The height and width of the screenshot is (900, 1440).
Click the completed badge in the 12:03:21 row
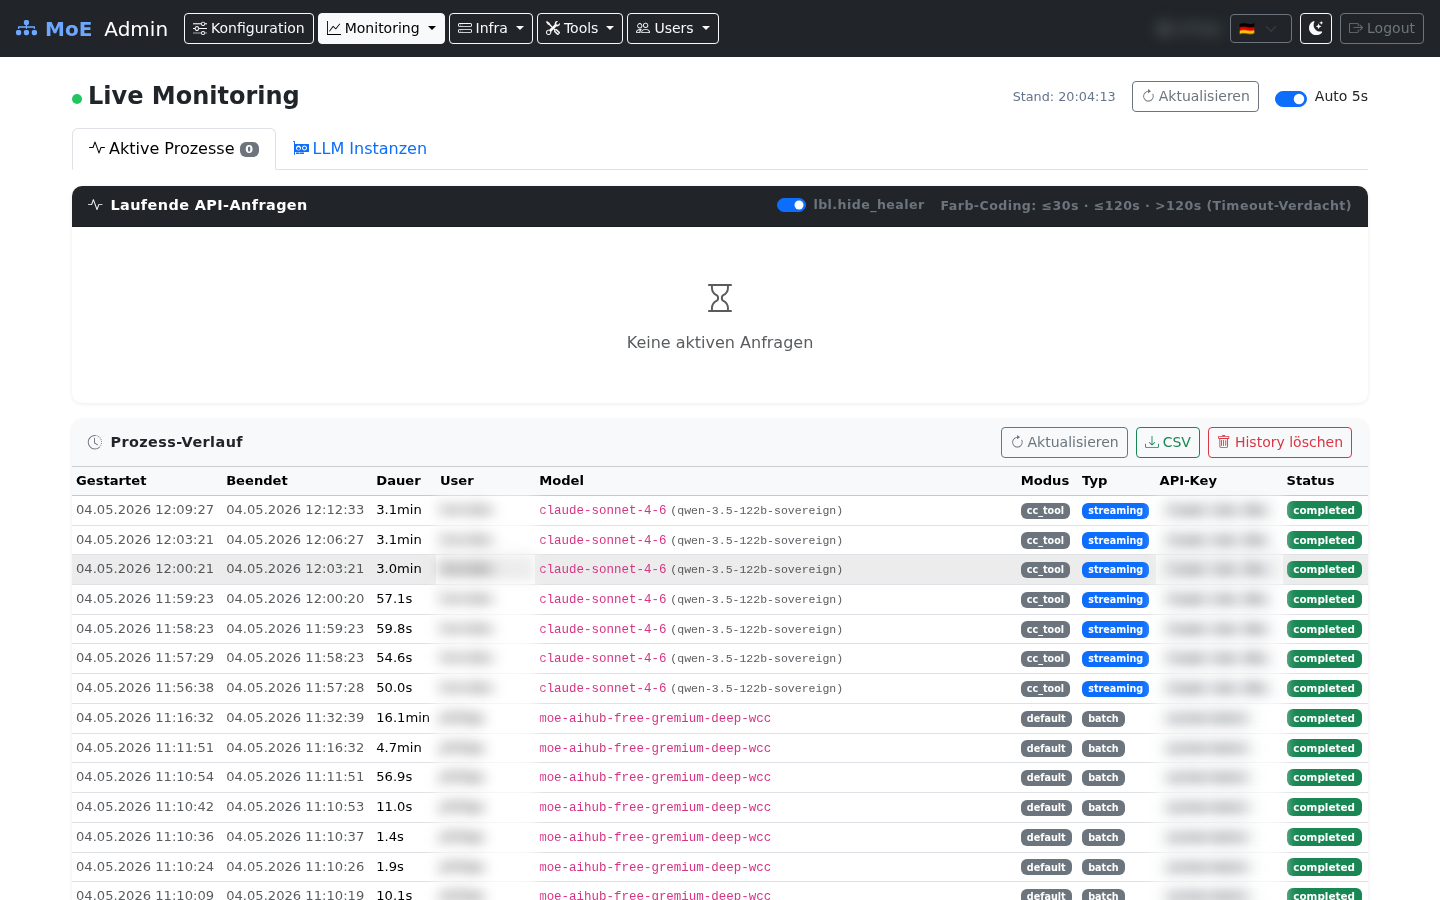tap(1324, 541)
